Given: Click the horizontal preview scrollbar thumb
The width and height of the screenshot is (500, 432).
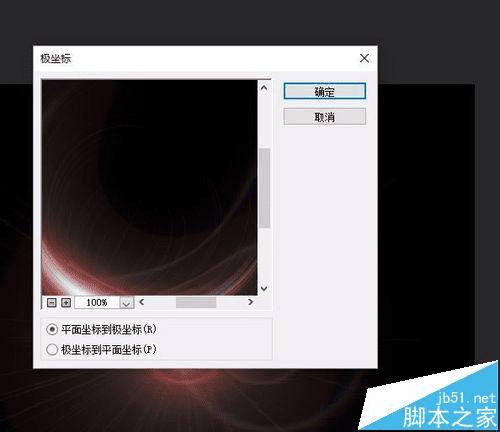Looking at the screenshot, I should (x=196, y=302).
